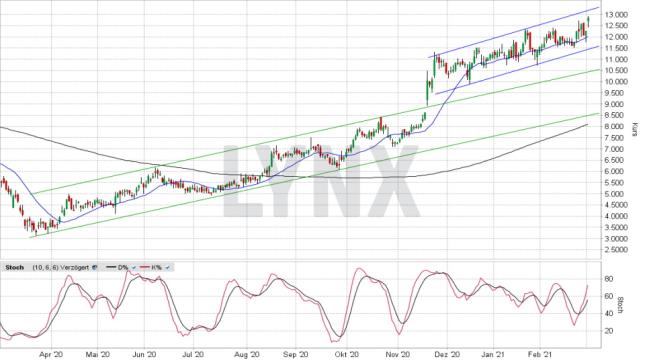
Task: Click the 40 level on Stoch axis
Action: click(x=609, y=314)
